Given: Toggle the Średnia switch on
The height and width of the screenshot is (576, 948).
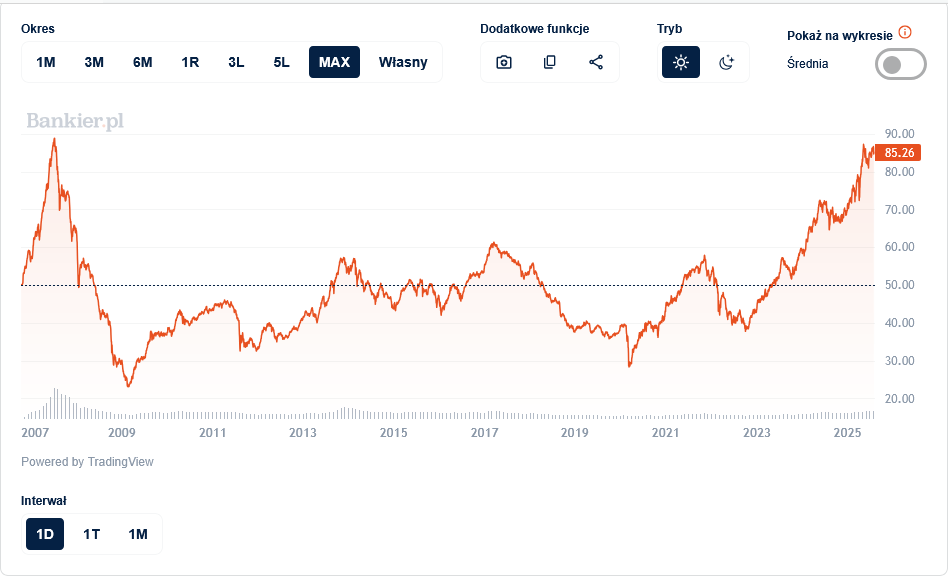Looking at the screenshot, I should tap(900, 64).
